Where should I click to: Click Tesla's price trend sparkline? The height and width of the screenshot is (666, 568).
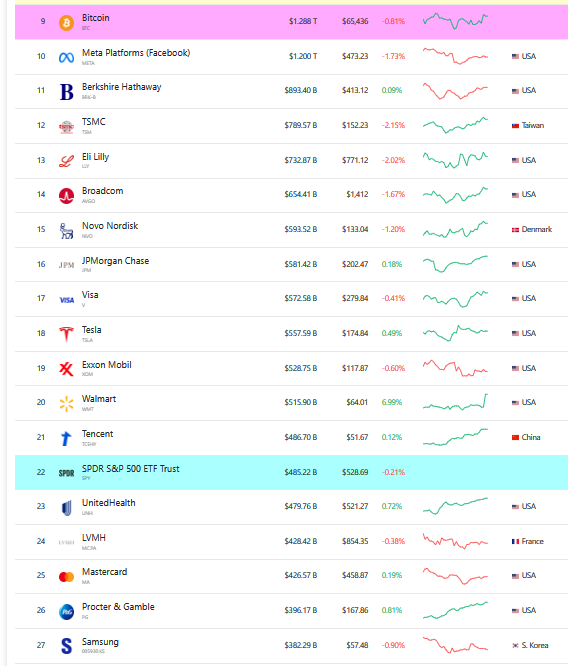(455, 333)
